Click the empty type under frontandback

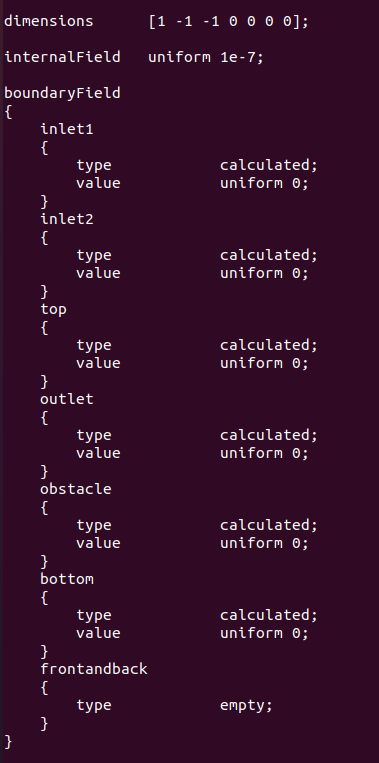[x=246, y=705]
